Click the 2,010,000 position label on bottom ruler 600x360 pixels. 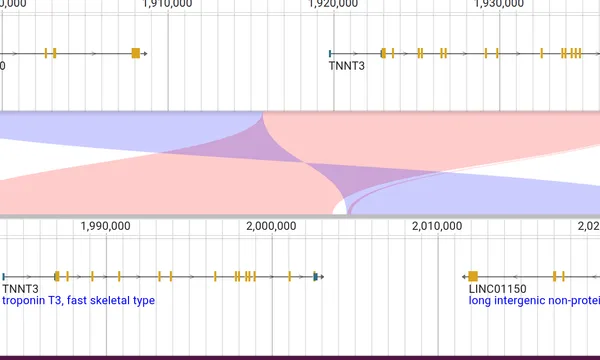click(x=437, y=226)
